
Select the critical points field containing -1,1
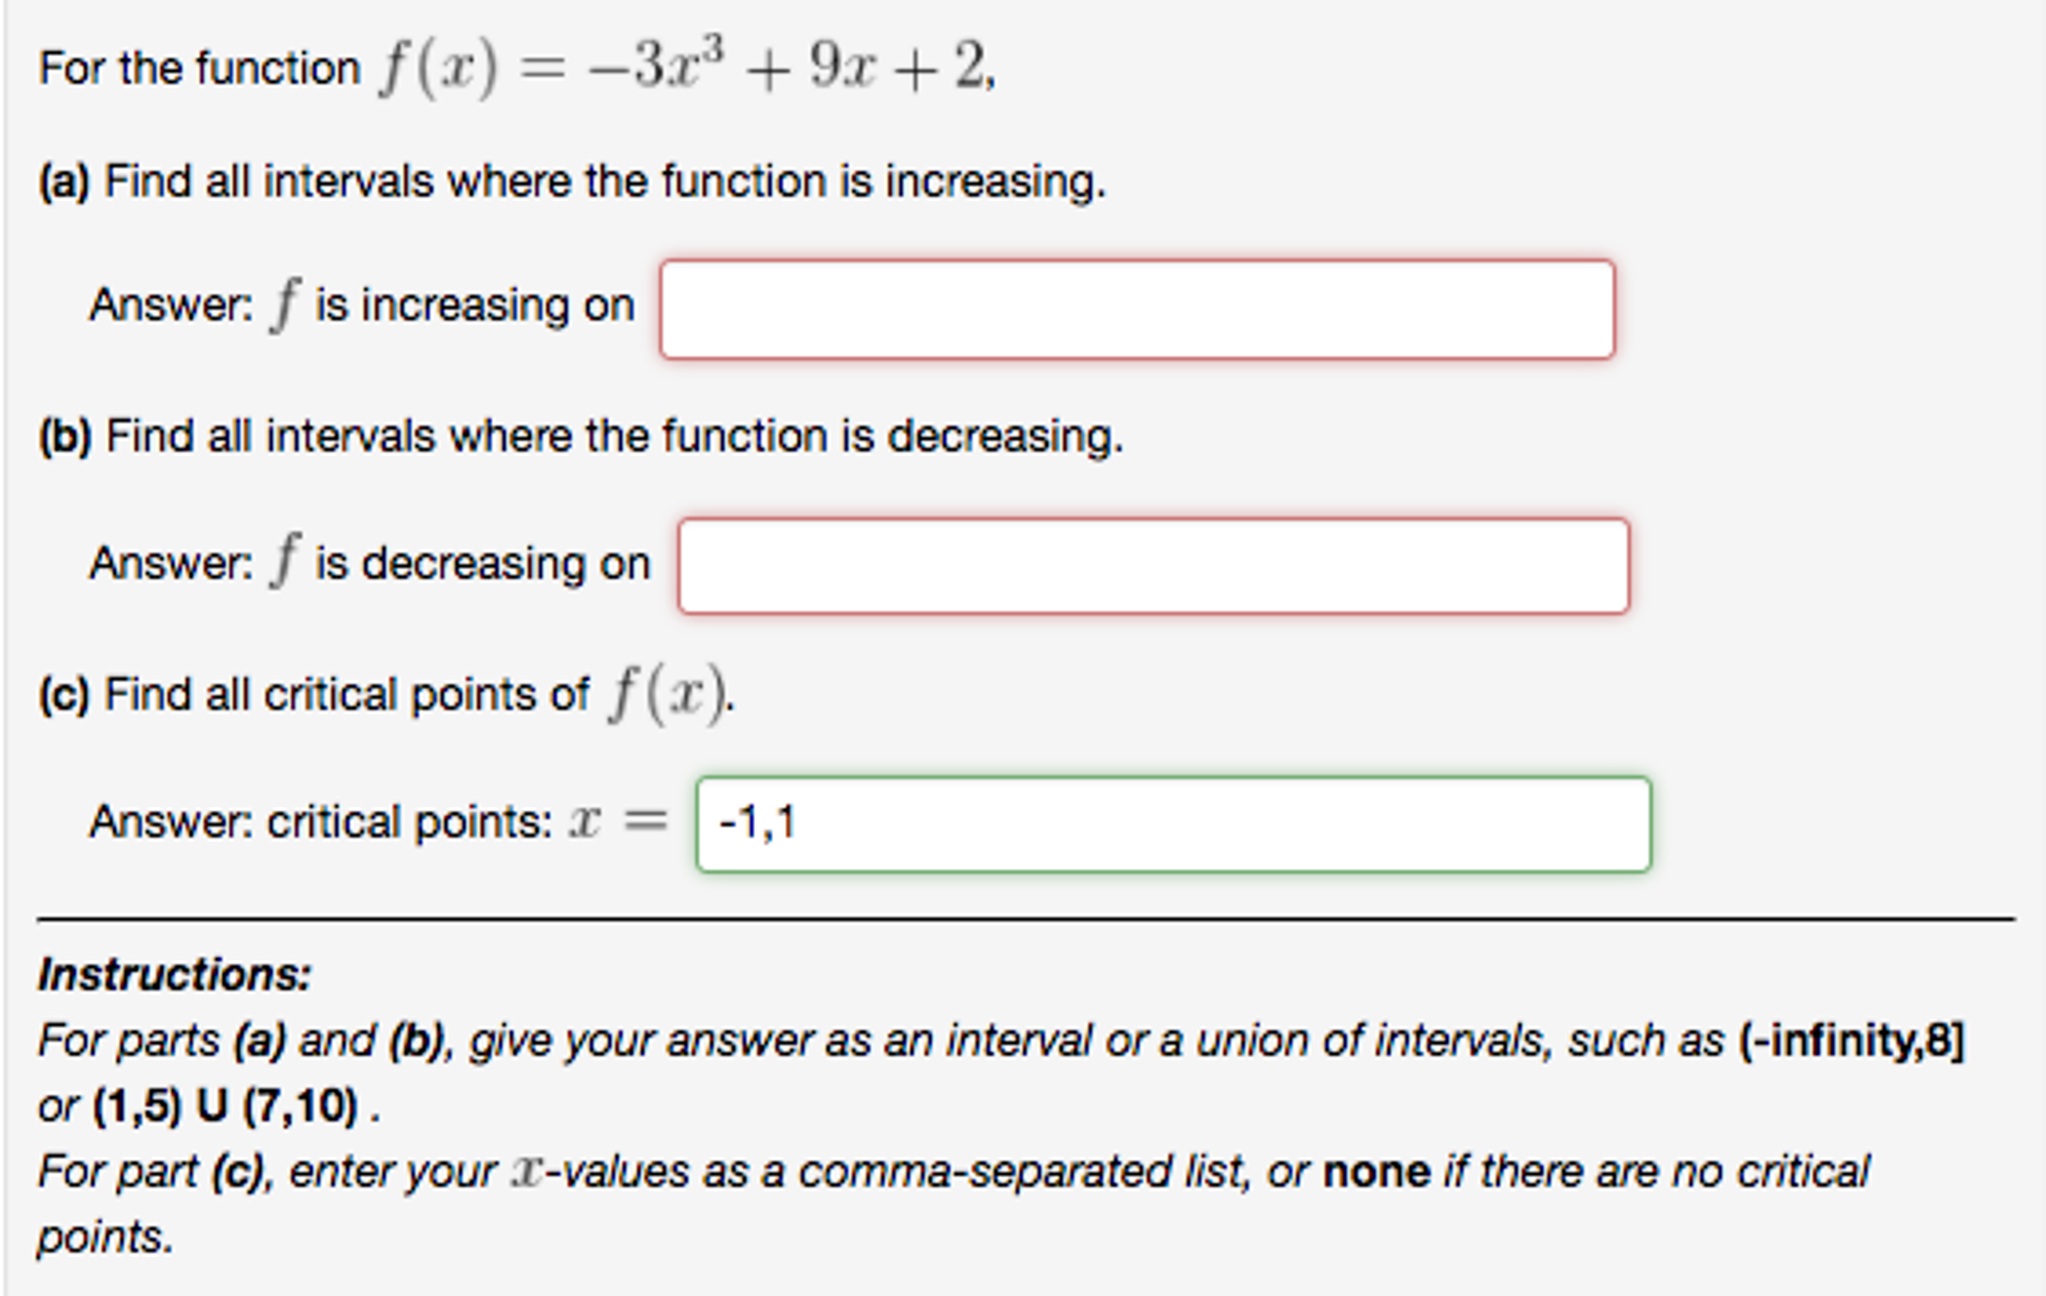[x=1173, y=824]
